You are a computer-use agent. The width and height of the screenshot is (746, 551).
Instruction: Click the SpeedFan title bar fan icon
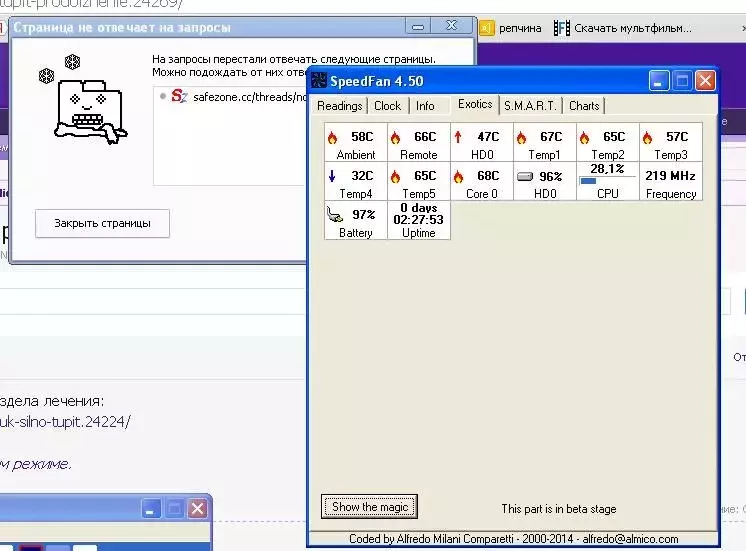[x=319, y=80]
